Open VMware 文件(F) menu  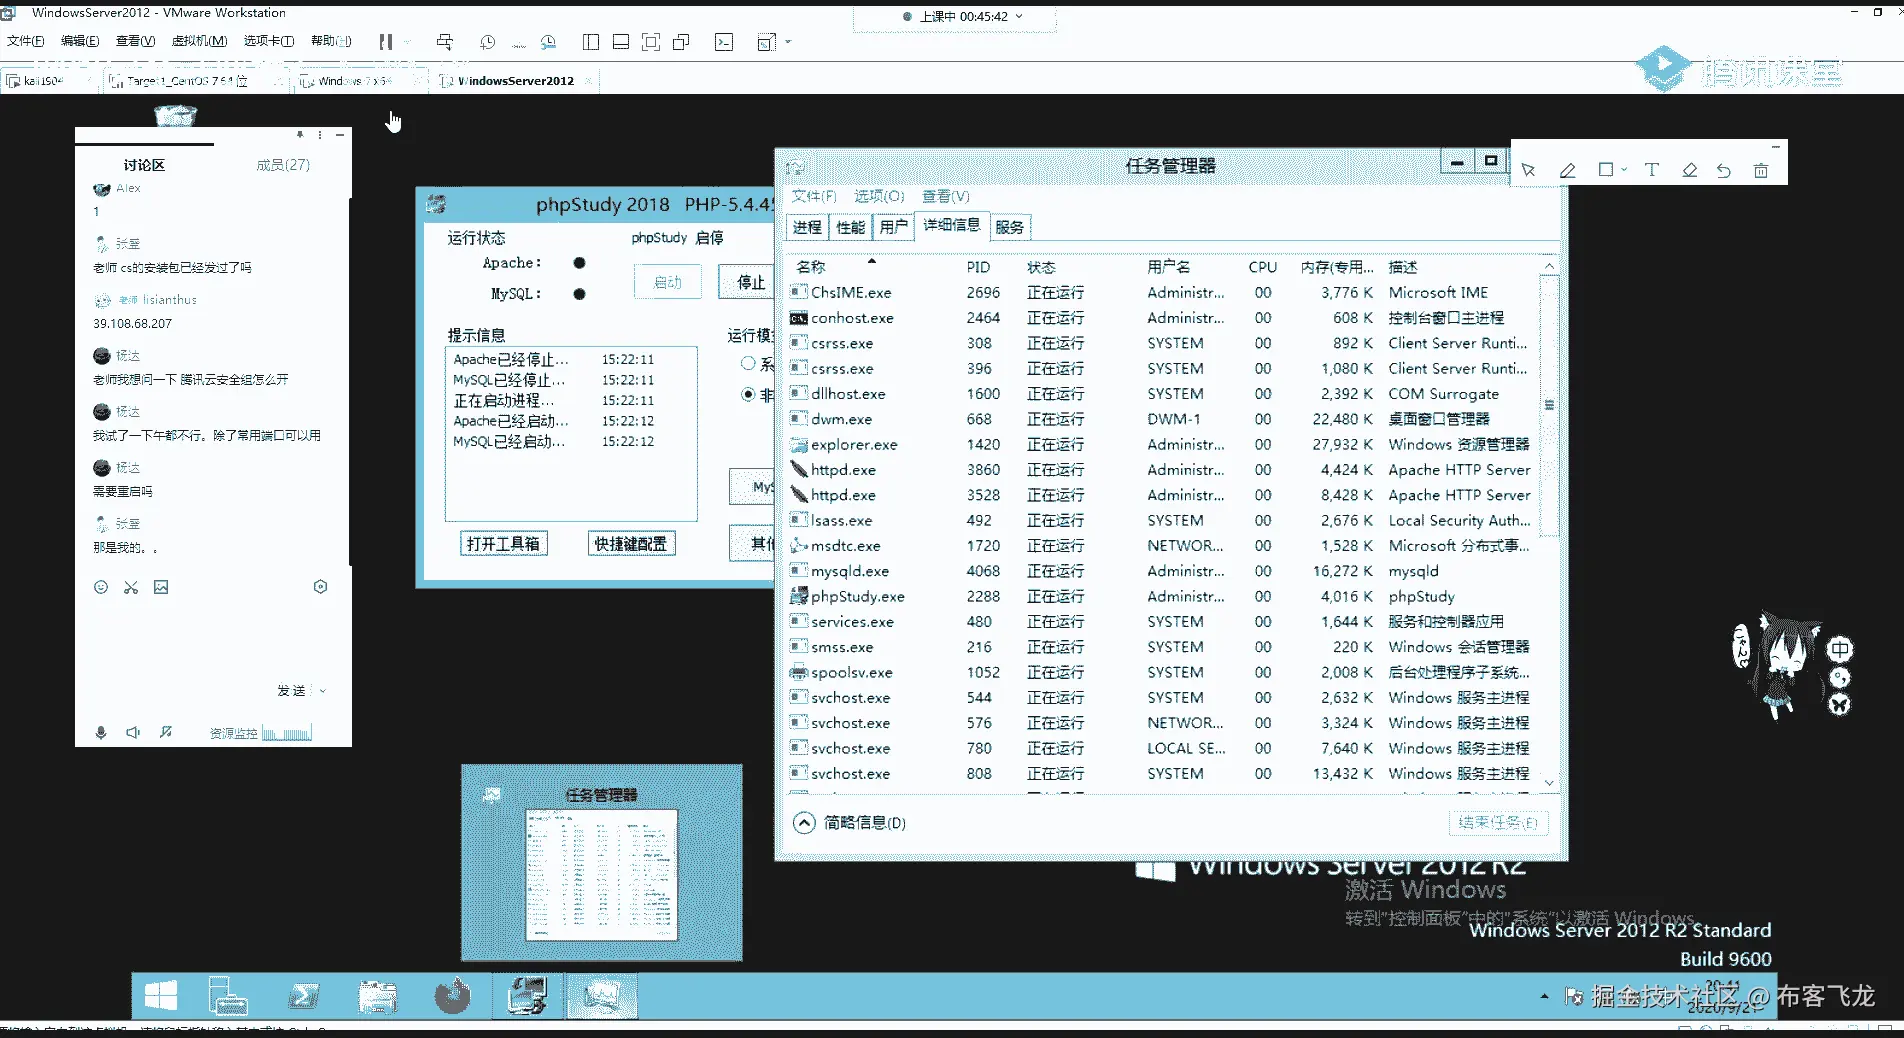coord(26,41)
